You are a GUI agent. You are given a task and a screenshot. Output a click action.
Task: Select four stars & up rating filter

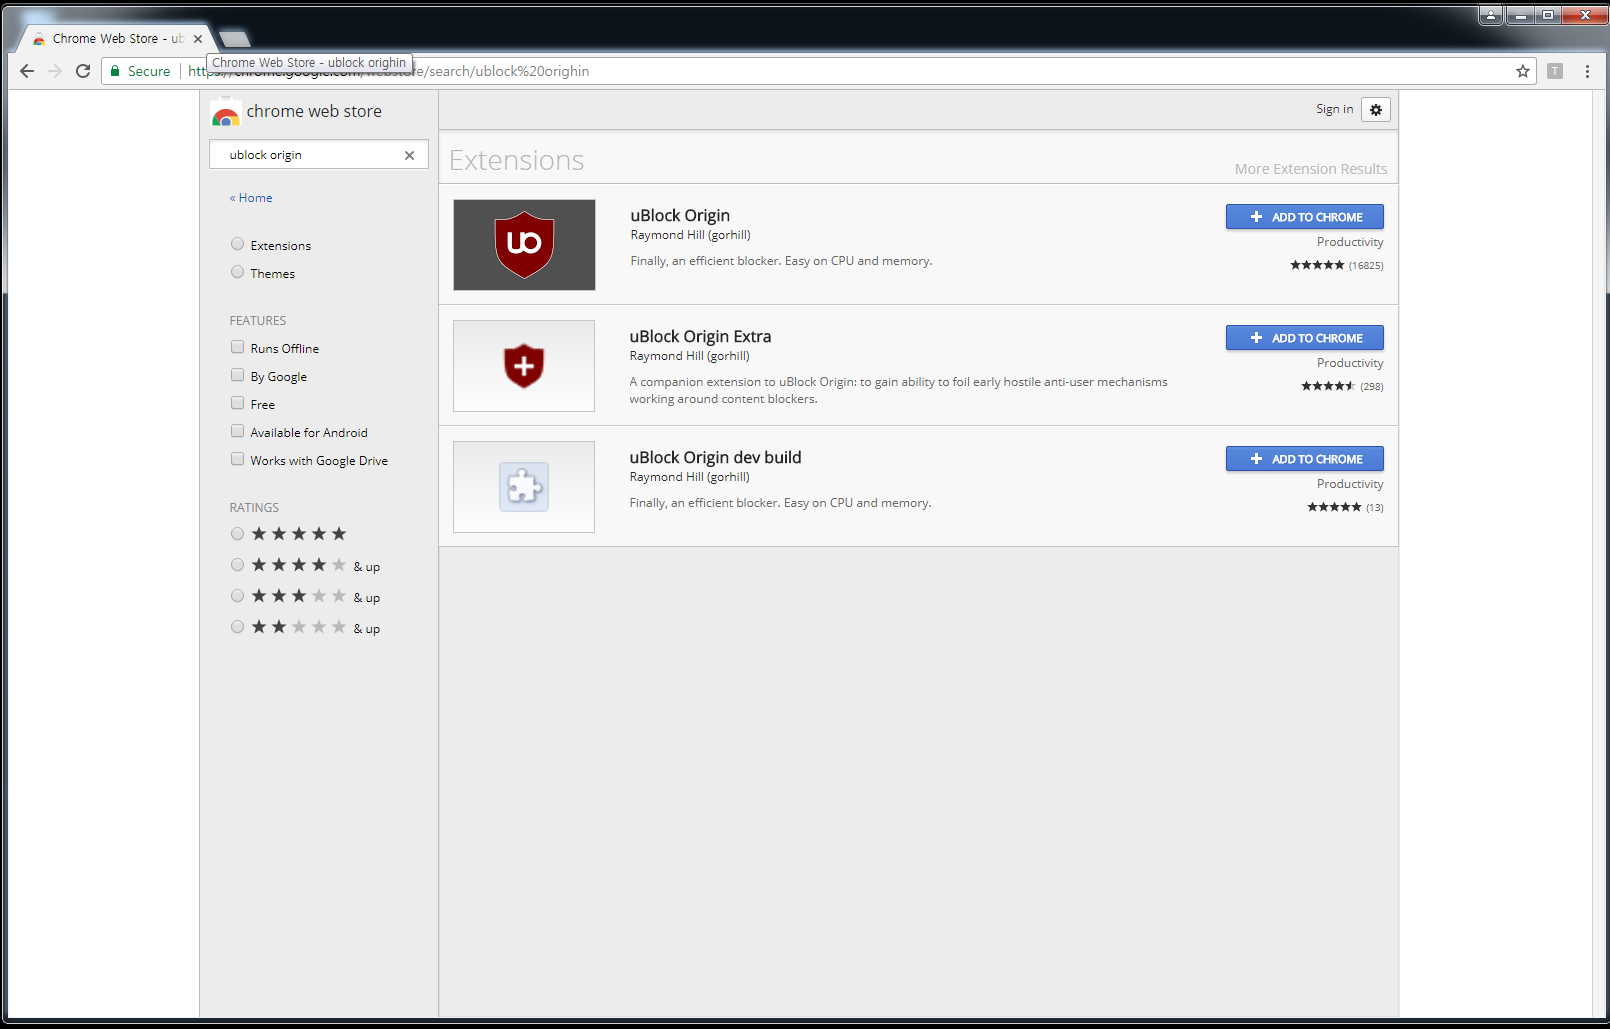(237, 565)
